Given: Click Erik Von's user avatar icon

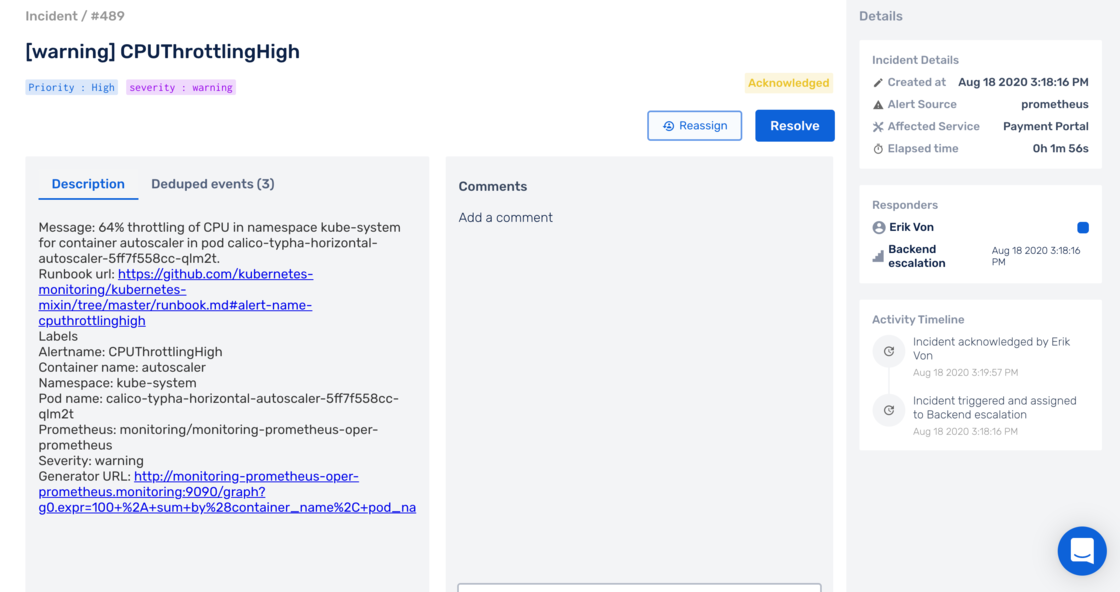Looking at the screenshot, I should point(879,228).
